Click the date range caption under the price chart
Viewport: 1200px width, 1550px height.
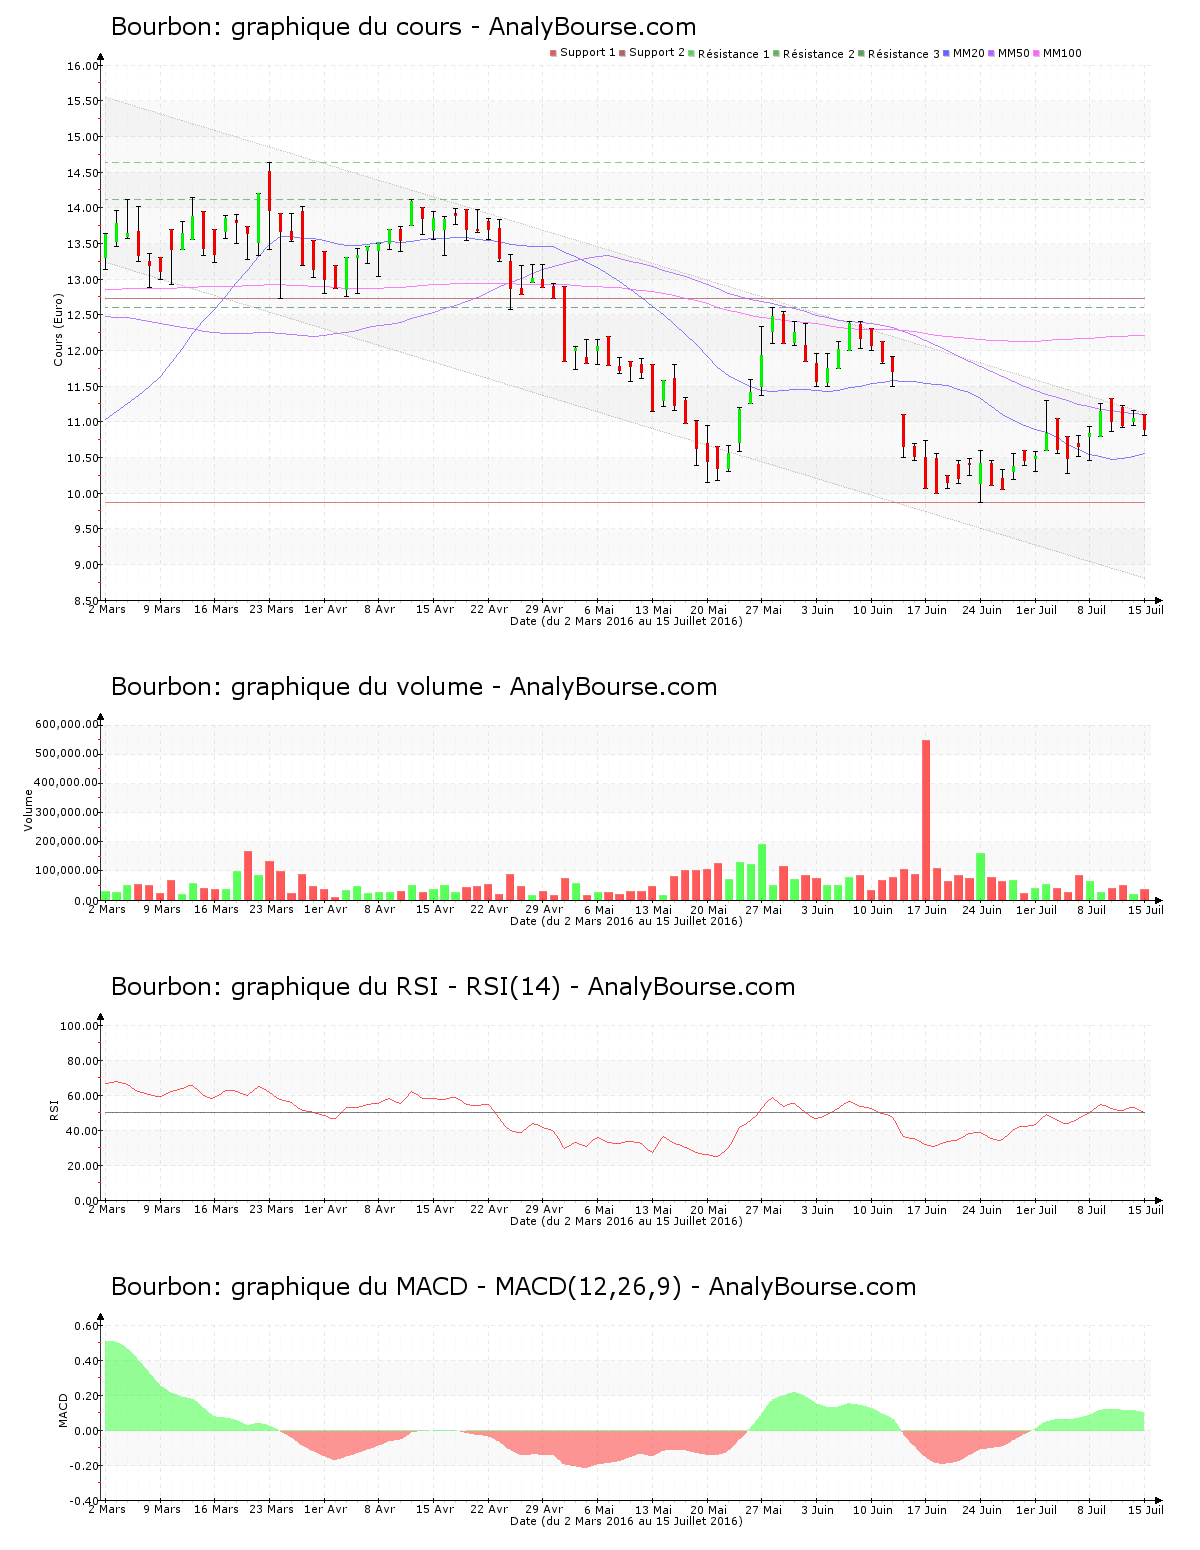coord(626,621)
